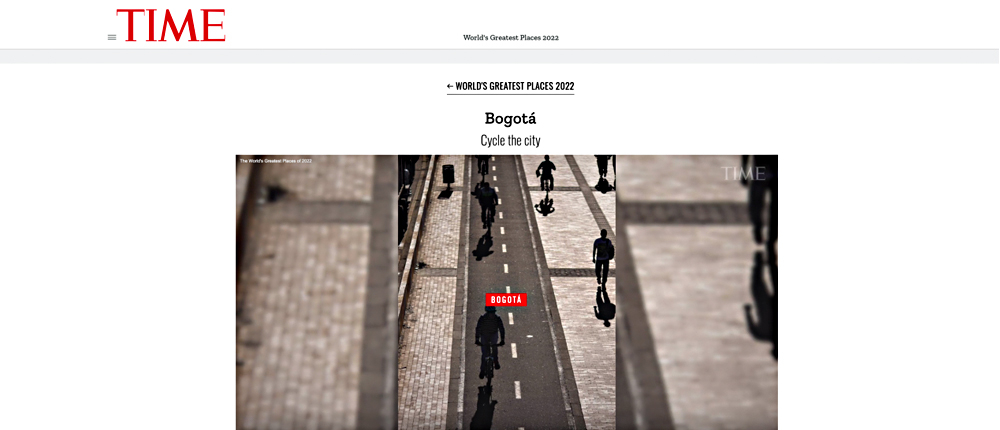Open the hamburger menu beside TIME logo
Screen dimensions: 1000x430
tap(112, 38)
